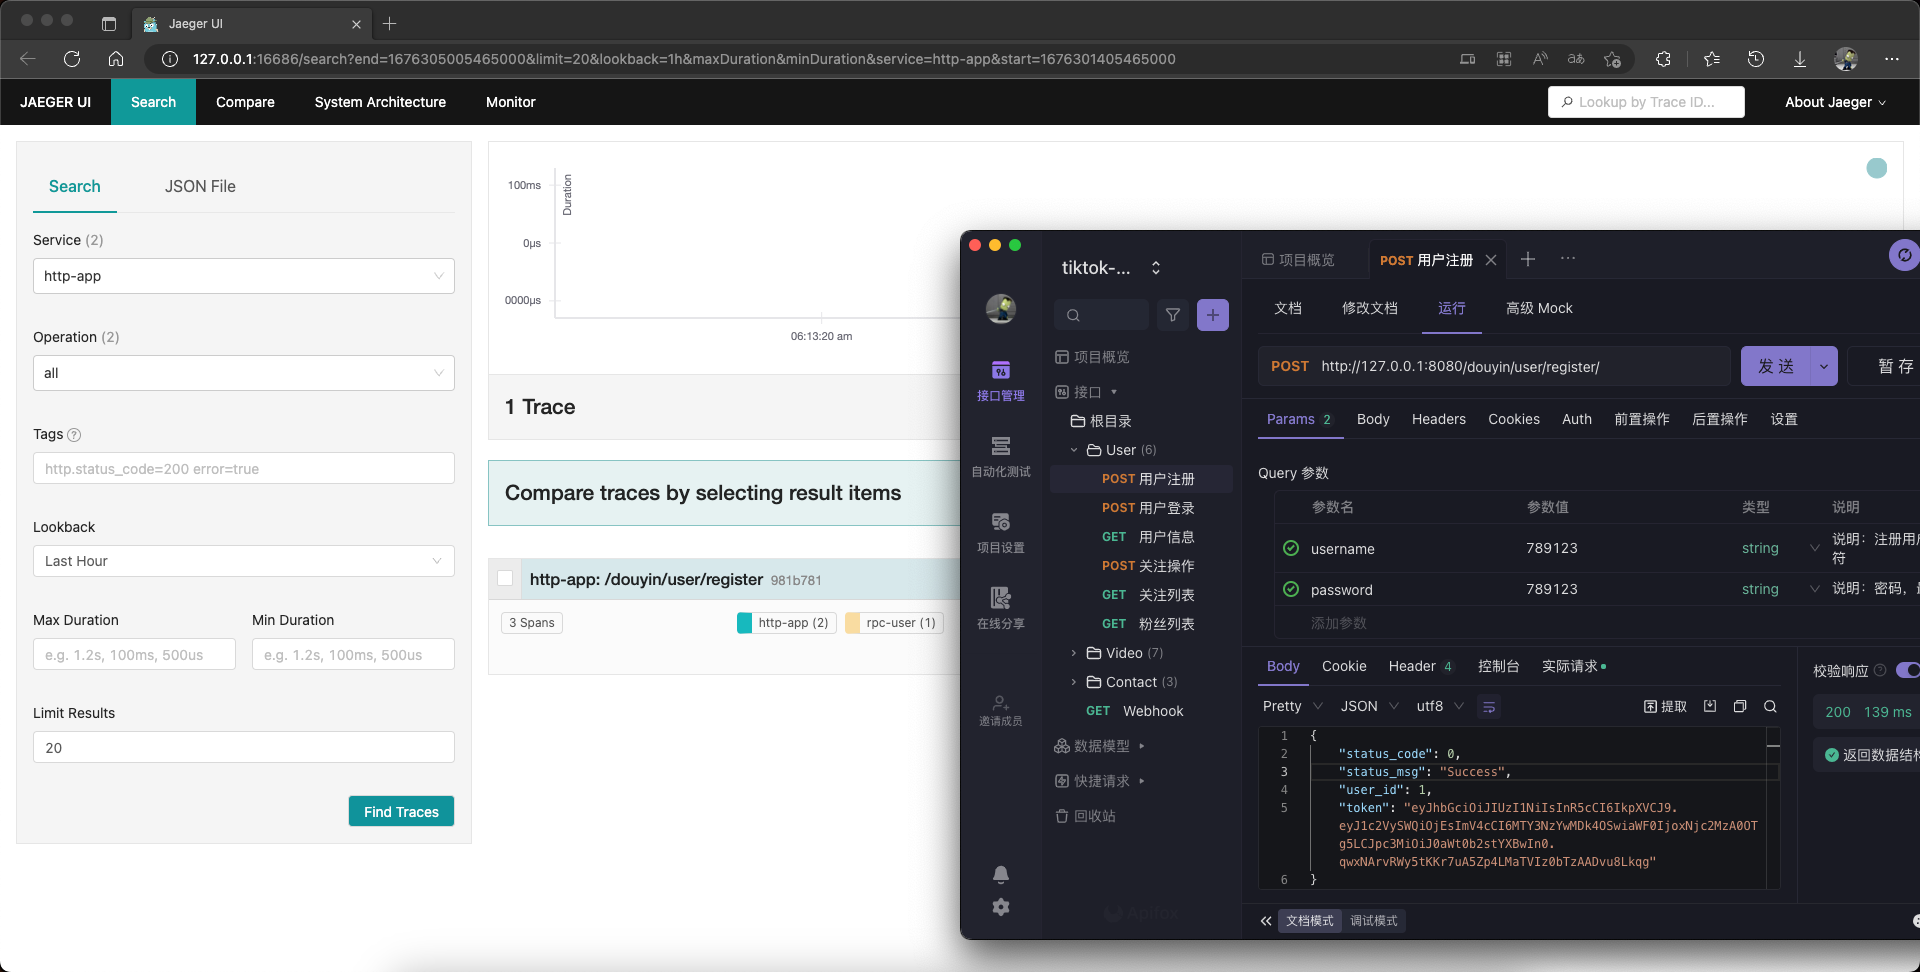Select the http-app trace result checkbox

click(505, 578)
